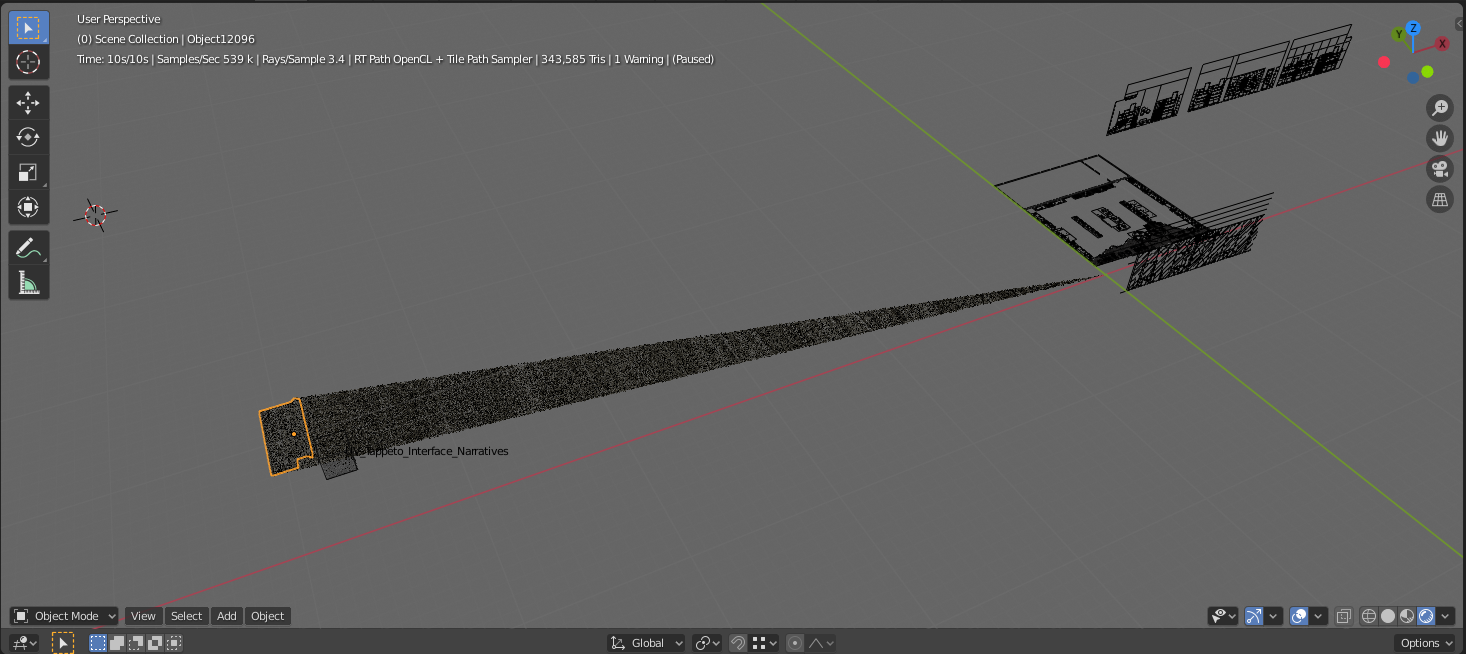Activate the Move tool
1466x654 pixels.
coord(28,102)
